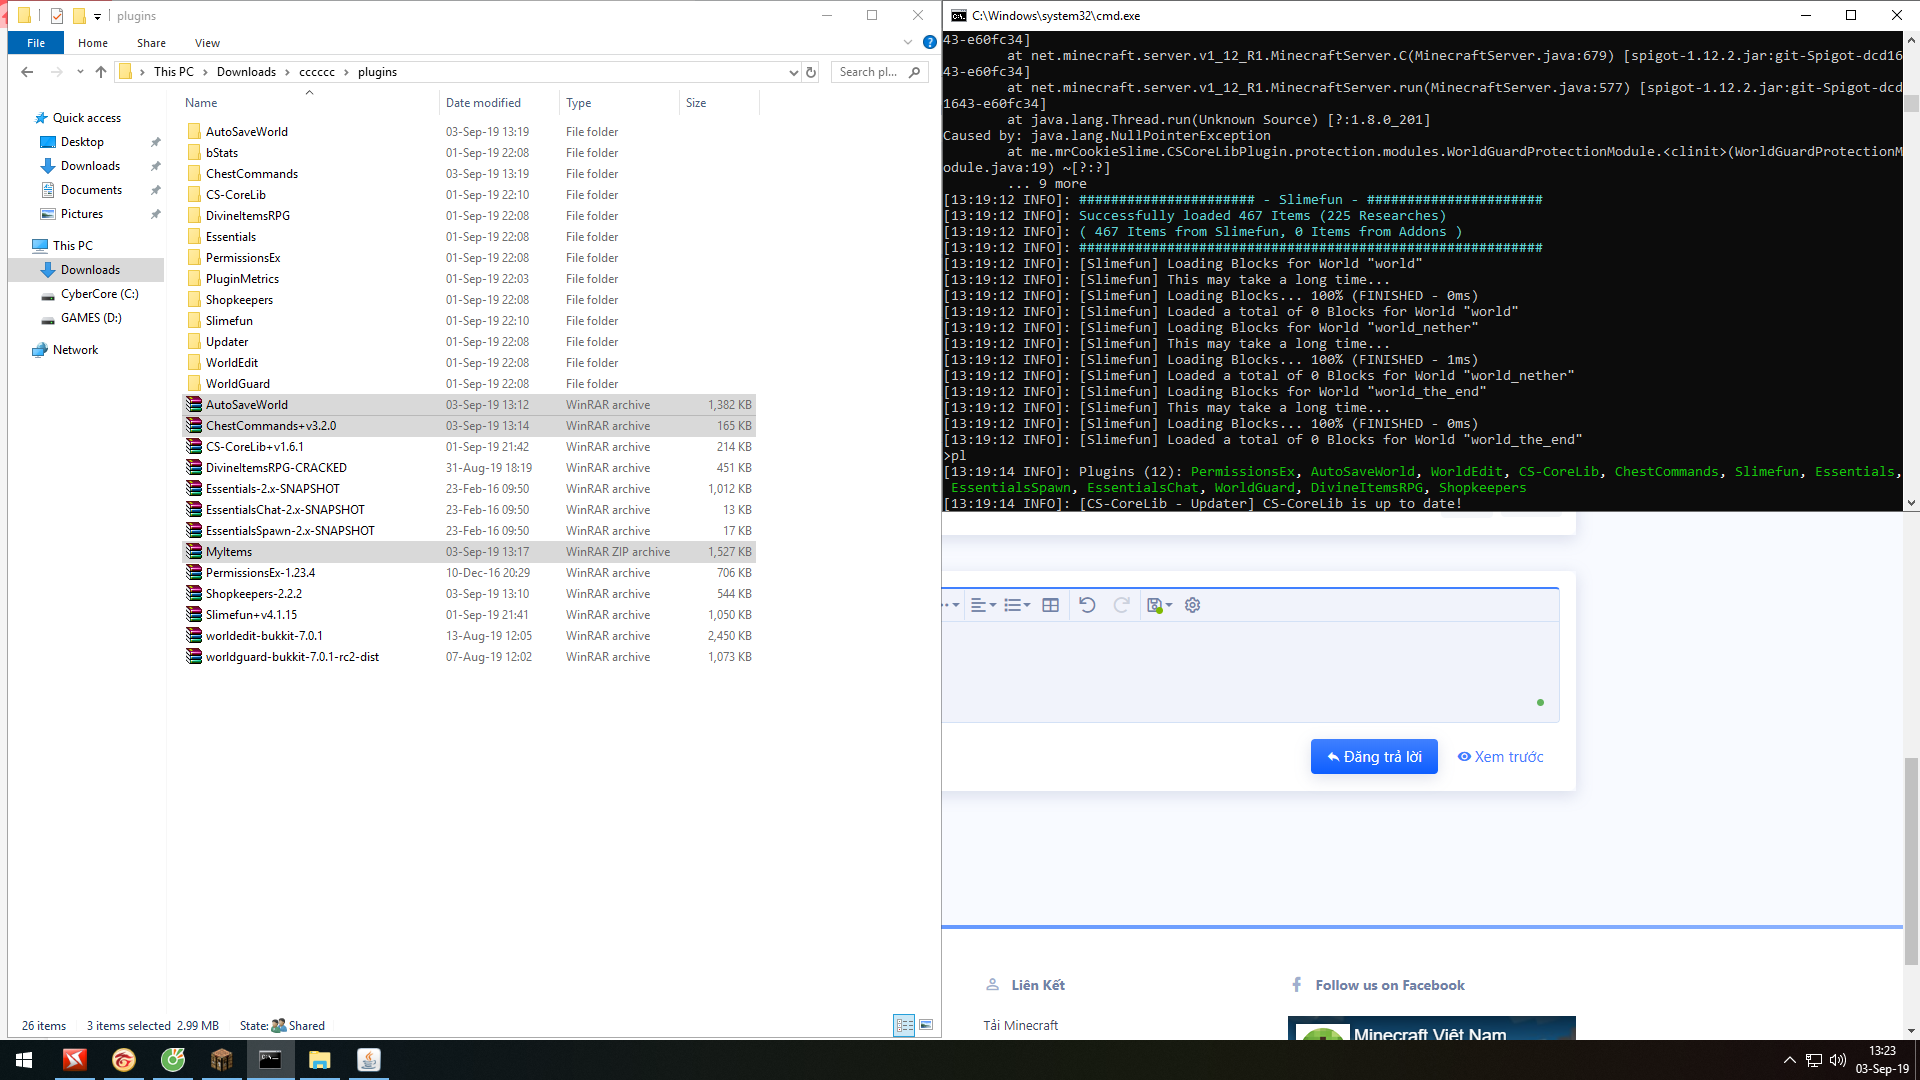Go up one folder level arrow
Image resolution: width=1920 pixels, height=1080 pixels.
tap(101, 72)
